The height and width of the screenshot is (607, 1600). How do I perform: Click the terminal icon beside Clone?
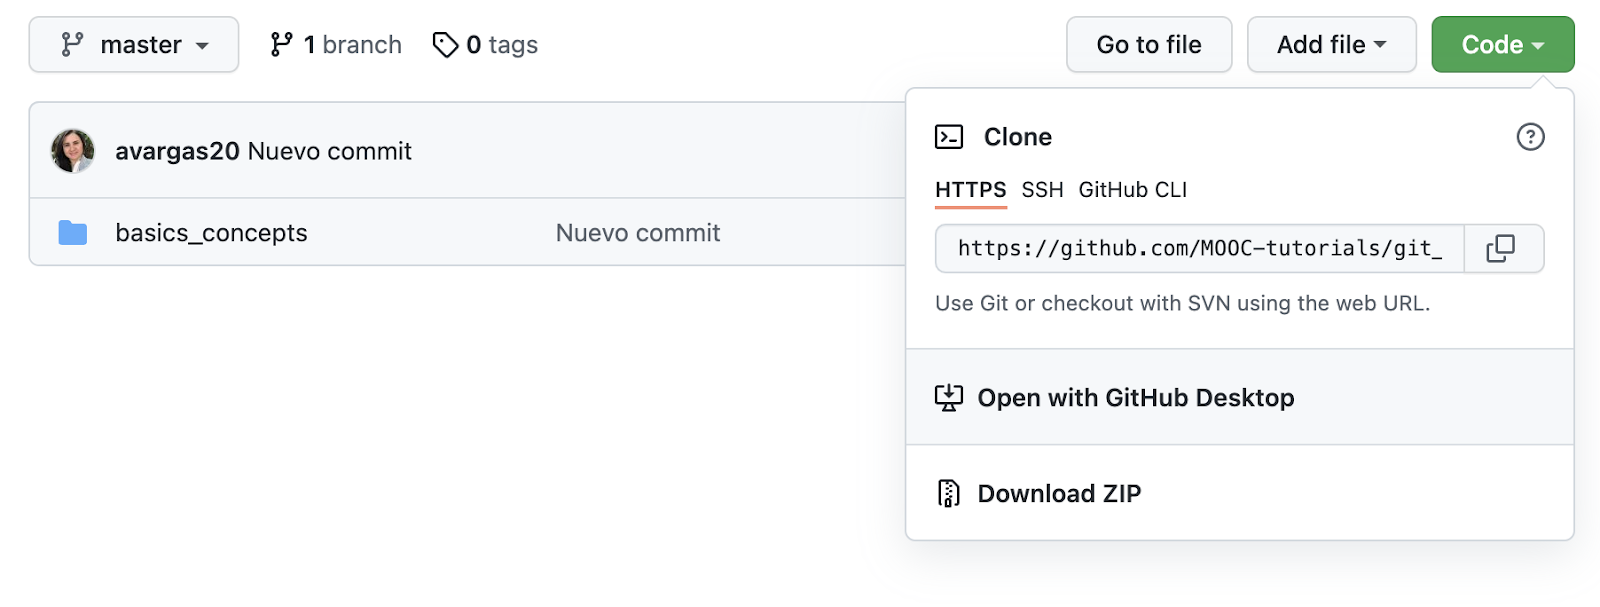tap(949, 137)
